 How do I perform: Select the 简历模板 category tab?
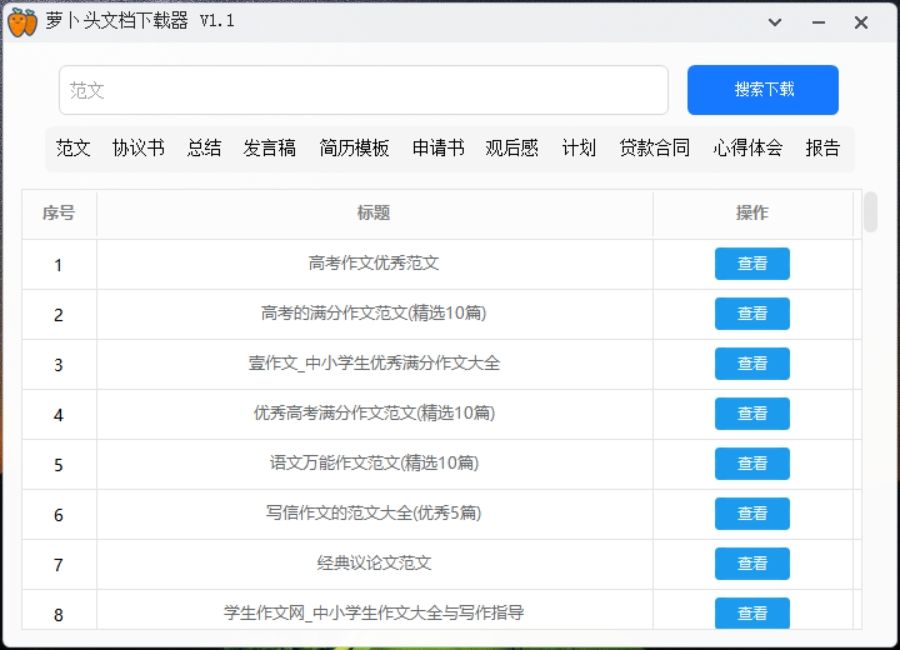coord(354,148)
